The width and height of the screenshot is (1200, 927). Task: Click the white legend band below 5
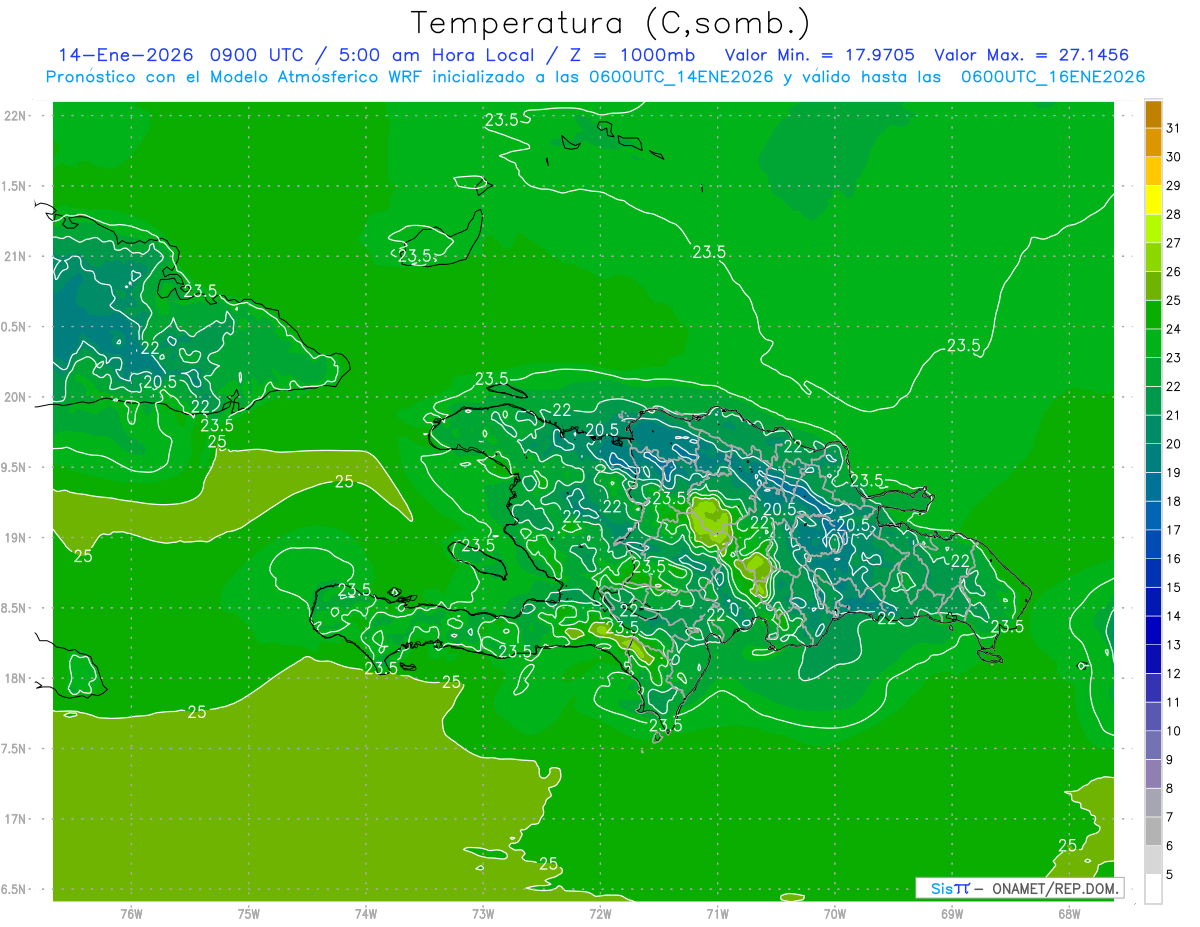(x=1154, y=889)
